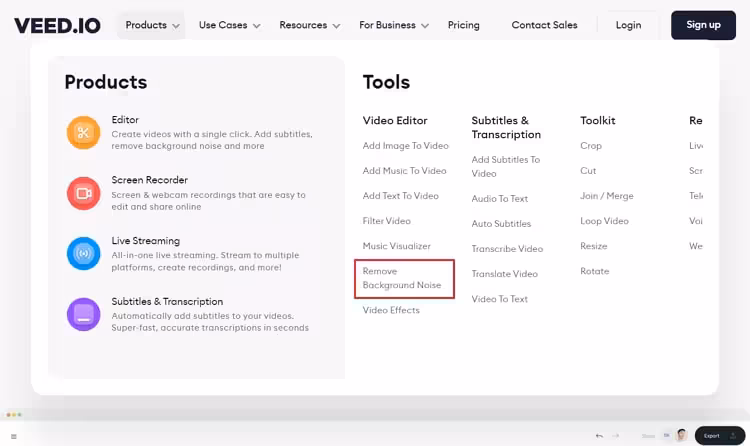750x446 pixels.
Task: Click the Login button
Action: pyautogui.click(x=629, y=25)
